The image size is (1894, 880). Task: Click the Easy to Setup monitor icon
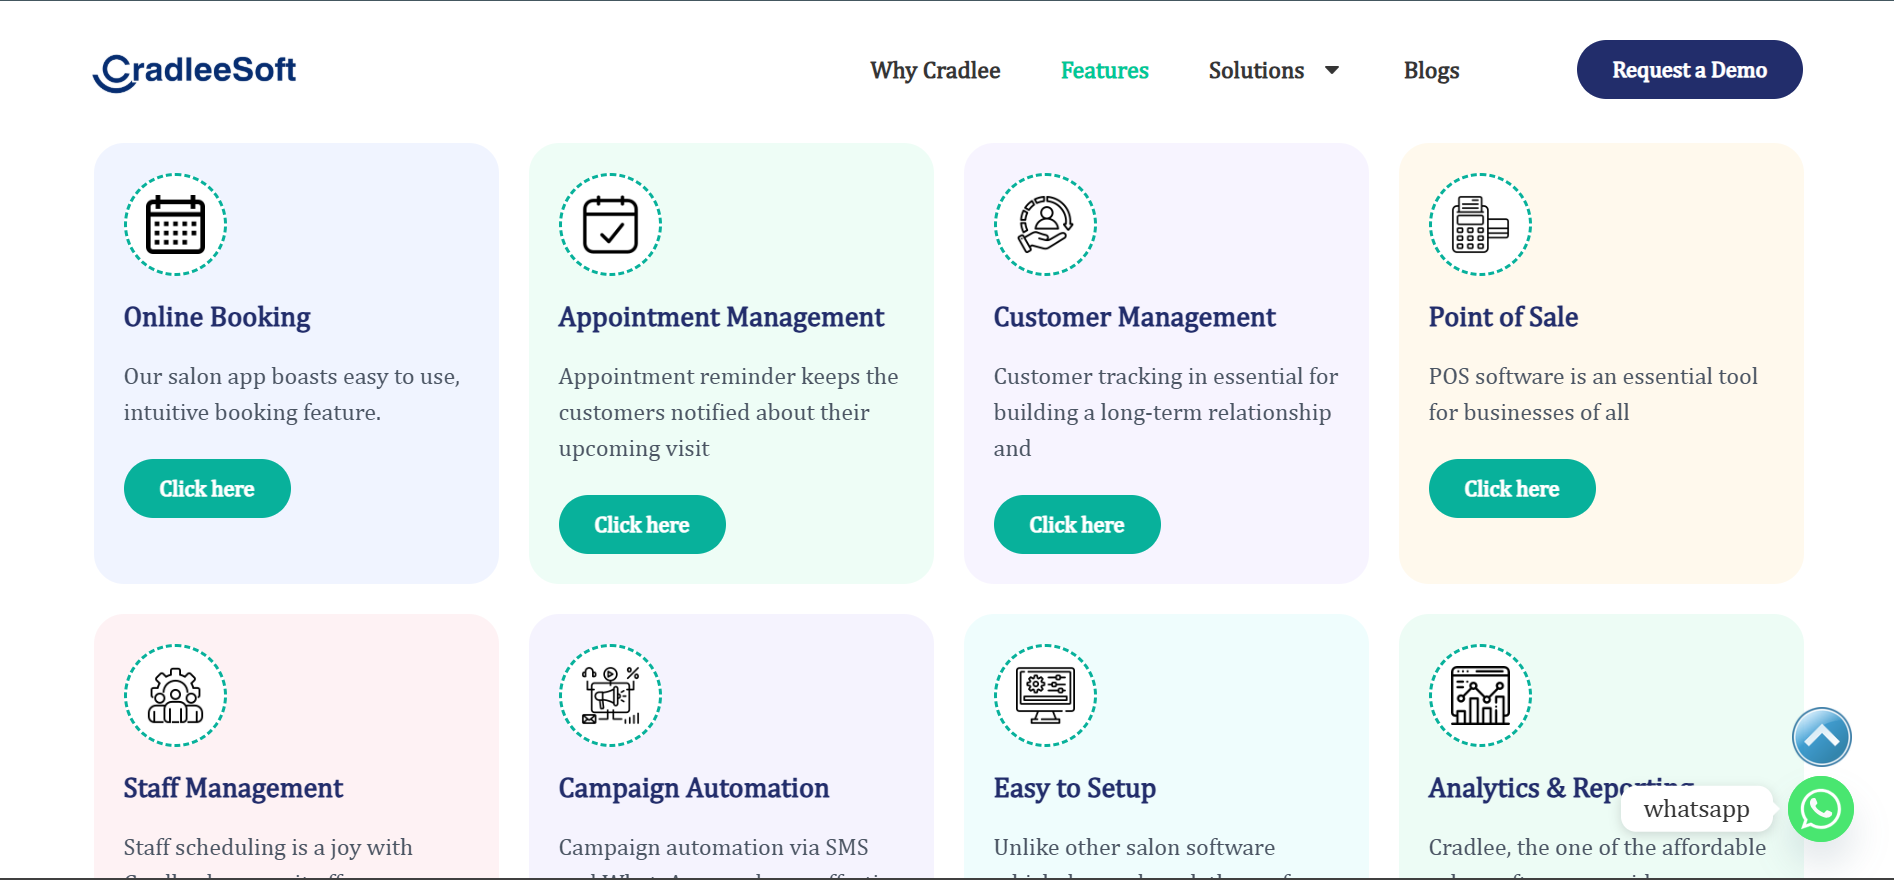coord(1045,695)
